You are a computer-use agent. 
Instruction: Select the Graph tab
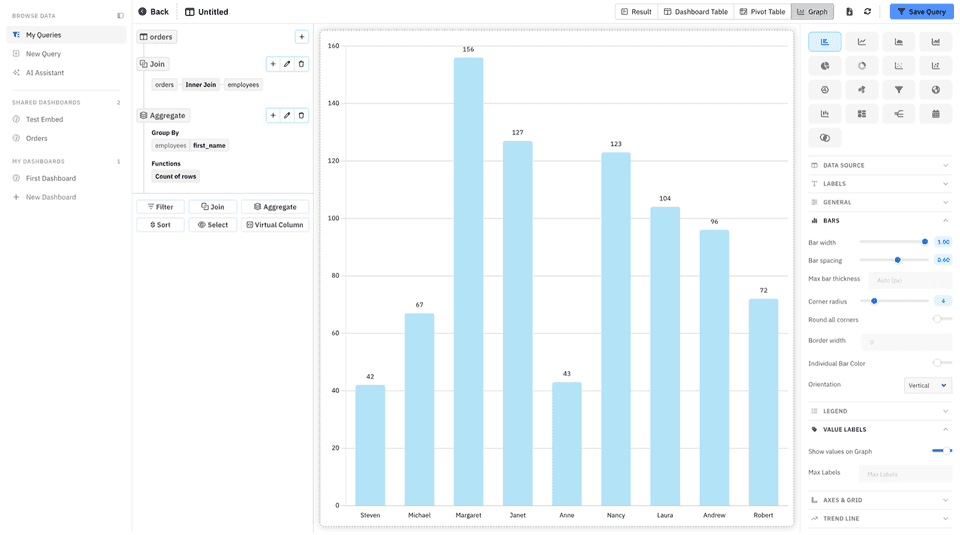tap(812, 12)
